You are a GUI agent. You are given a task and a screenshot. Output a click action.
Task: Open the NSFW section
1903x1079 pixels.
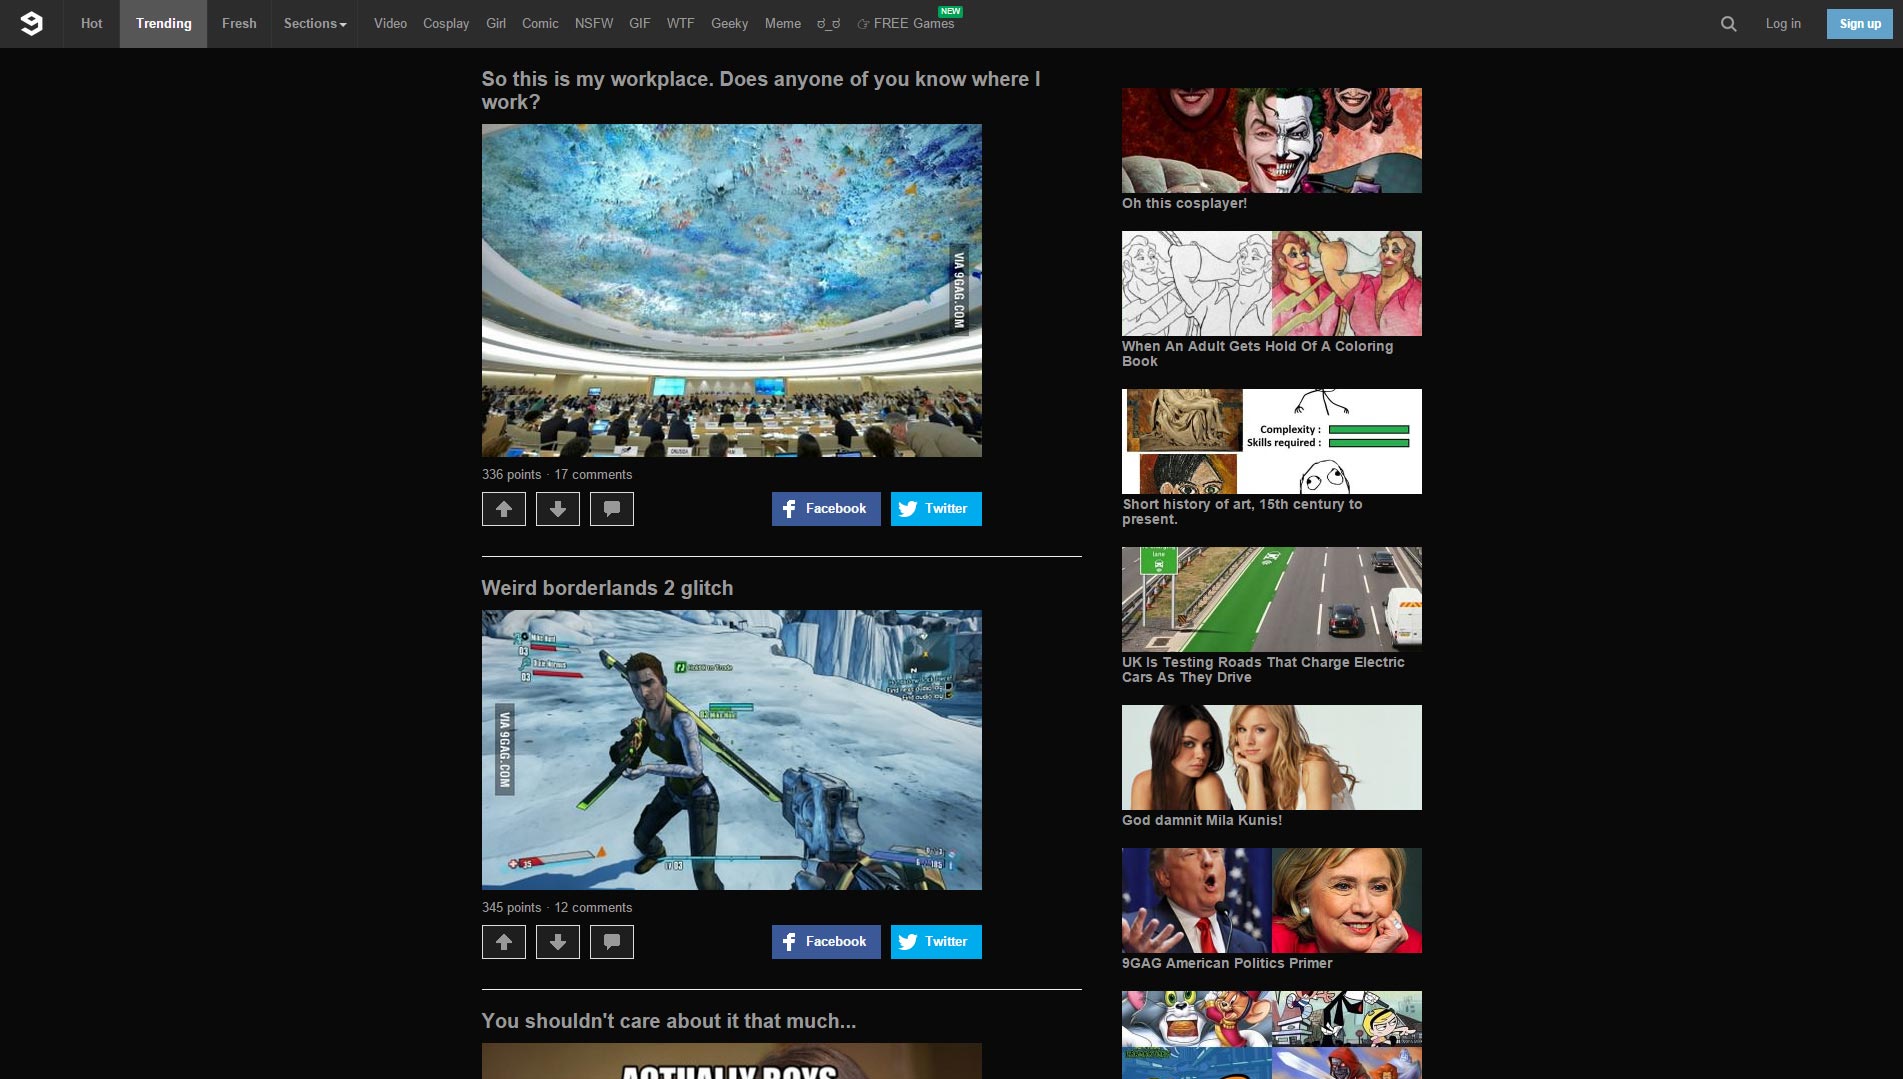594,24
